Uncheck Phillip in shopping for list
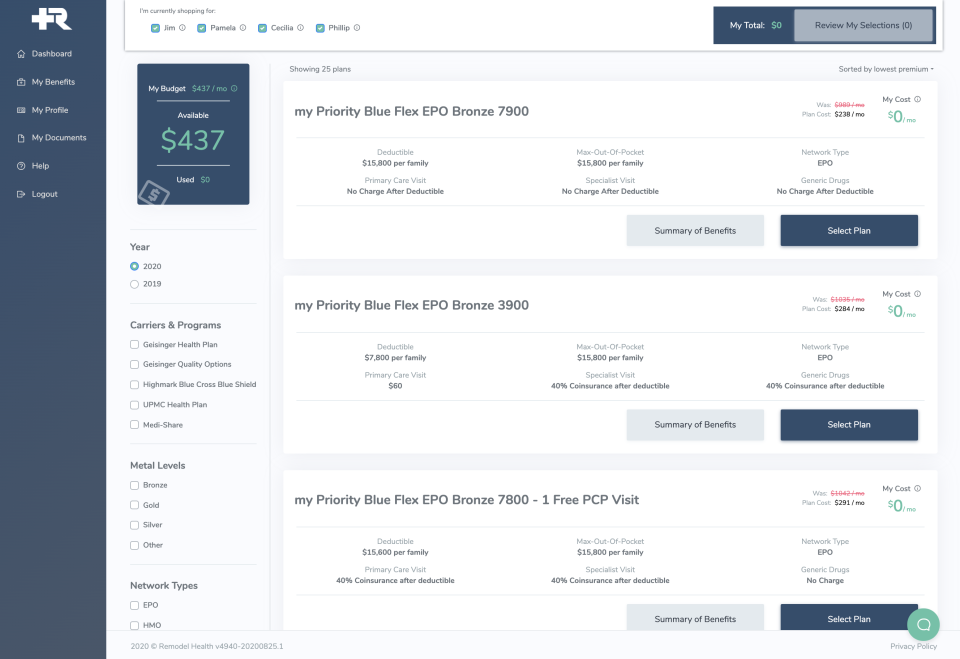Viewport: 960px width, 659px height. tap(320, 28)
